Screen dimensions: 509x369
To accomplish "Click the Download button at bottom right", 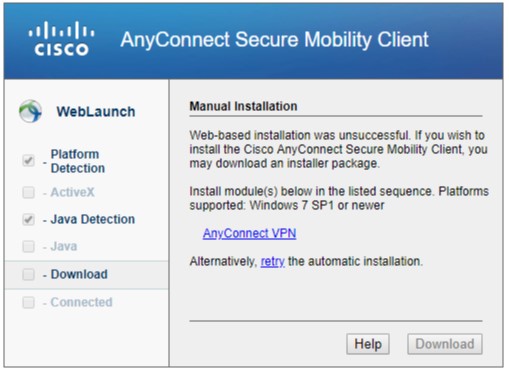I will pyautogui.click(x=445, y=344).
